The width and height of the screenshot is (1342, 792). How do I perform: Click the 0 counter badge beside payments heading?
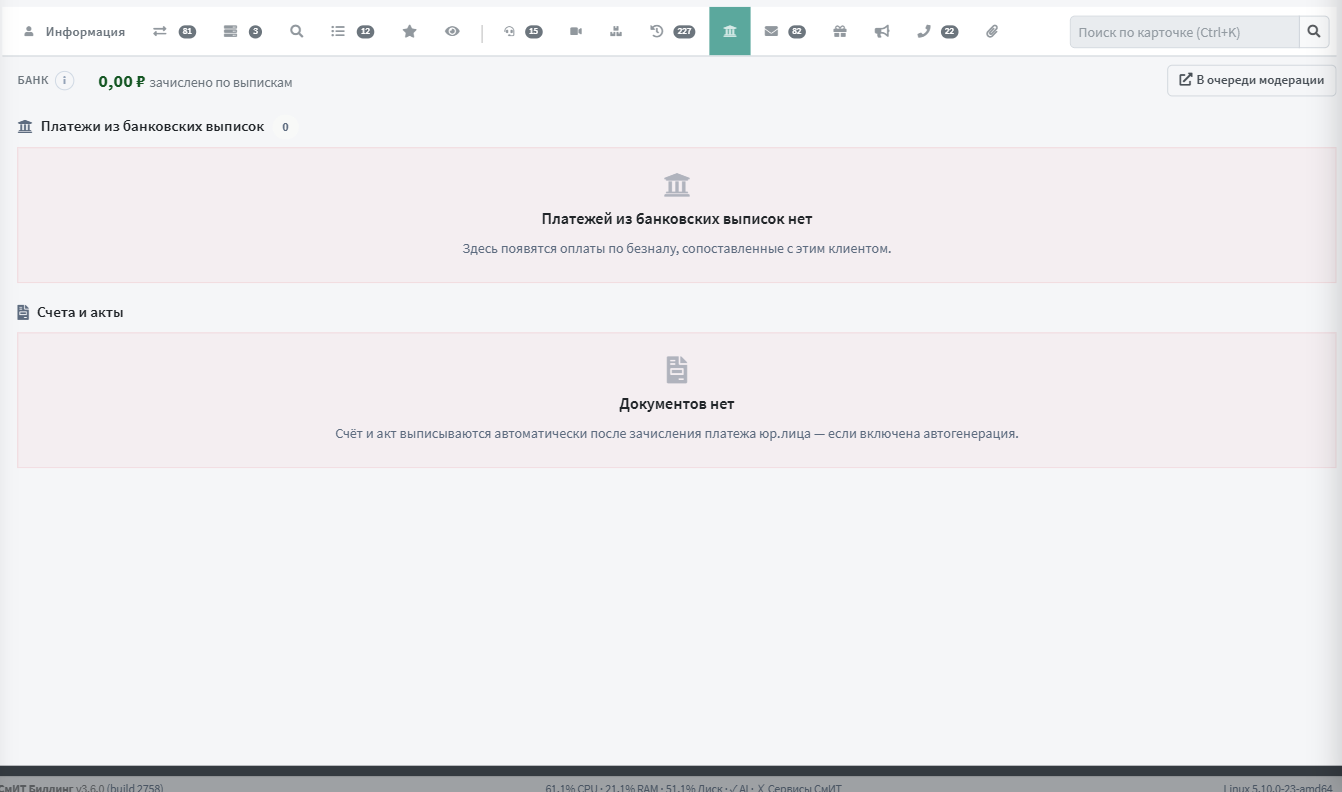point(285,127)
